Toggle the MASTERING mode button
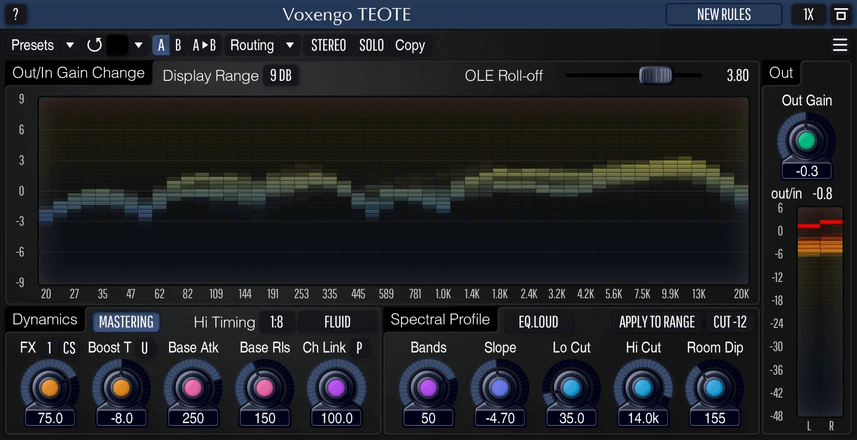This screenshot has height=440, width=857. coord(126,322)
